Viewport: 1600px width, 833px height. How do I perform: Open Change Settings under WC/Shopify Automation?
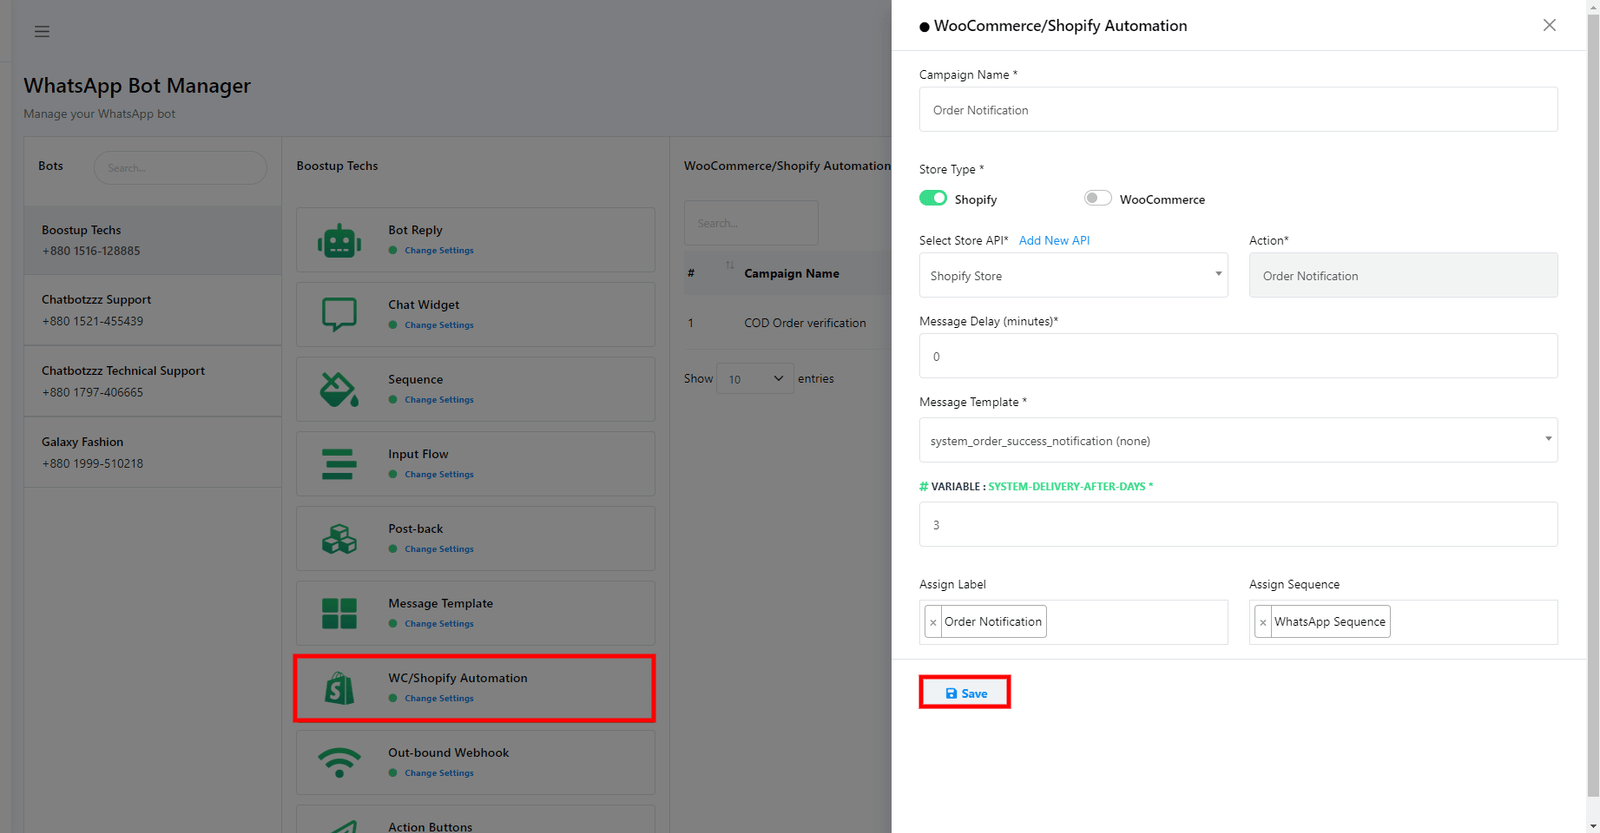439,699
